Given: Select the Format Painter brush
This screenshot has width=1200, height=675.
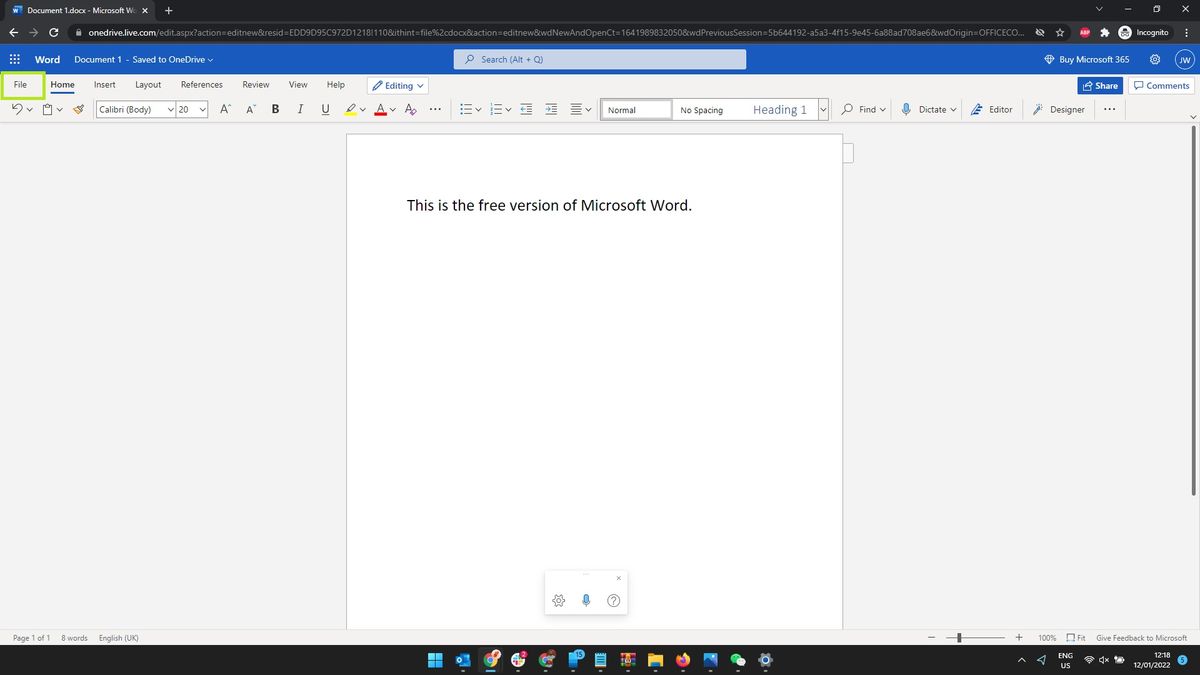Looking at the screenshot, I should pos(78,110).
